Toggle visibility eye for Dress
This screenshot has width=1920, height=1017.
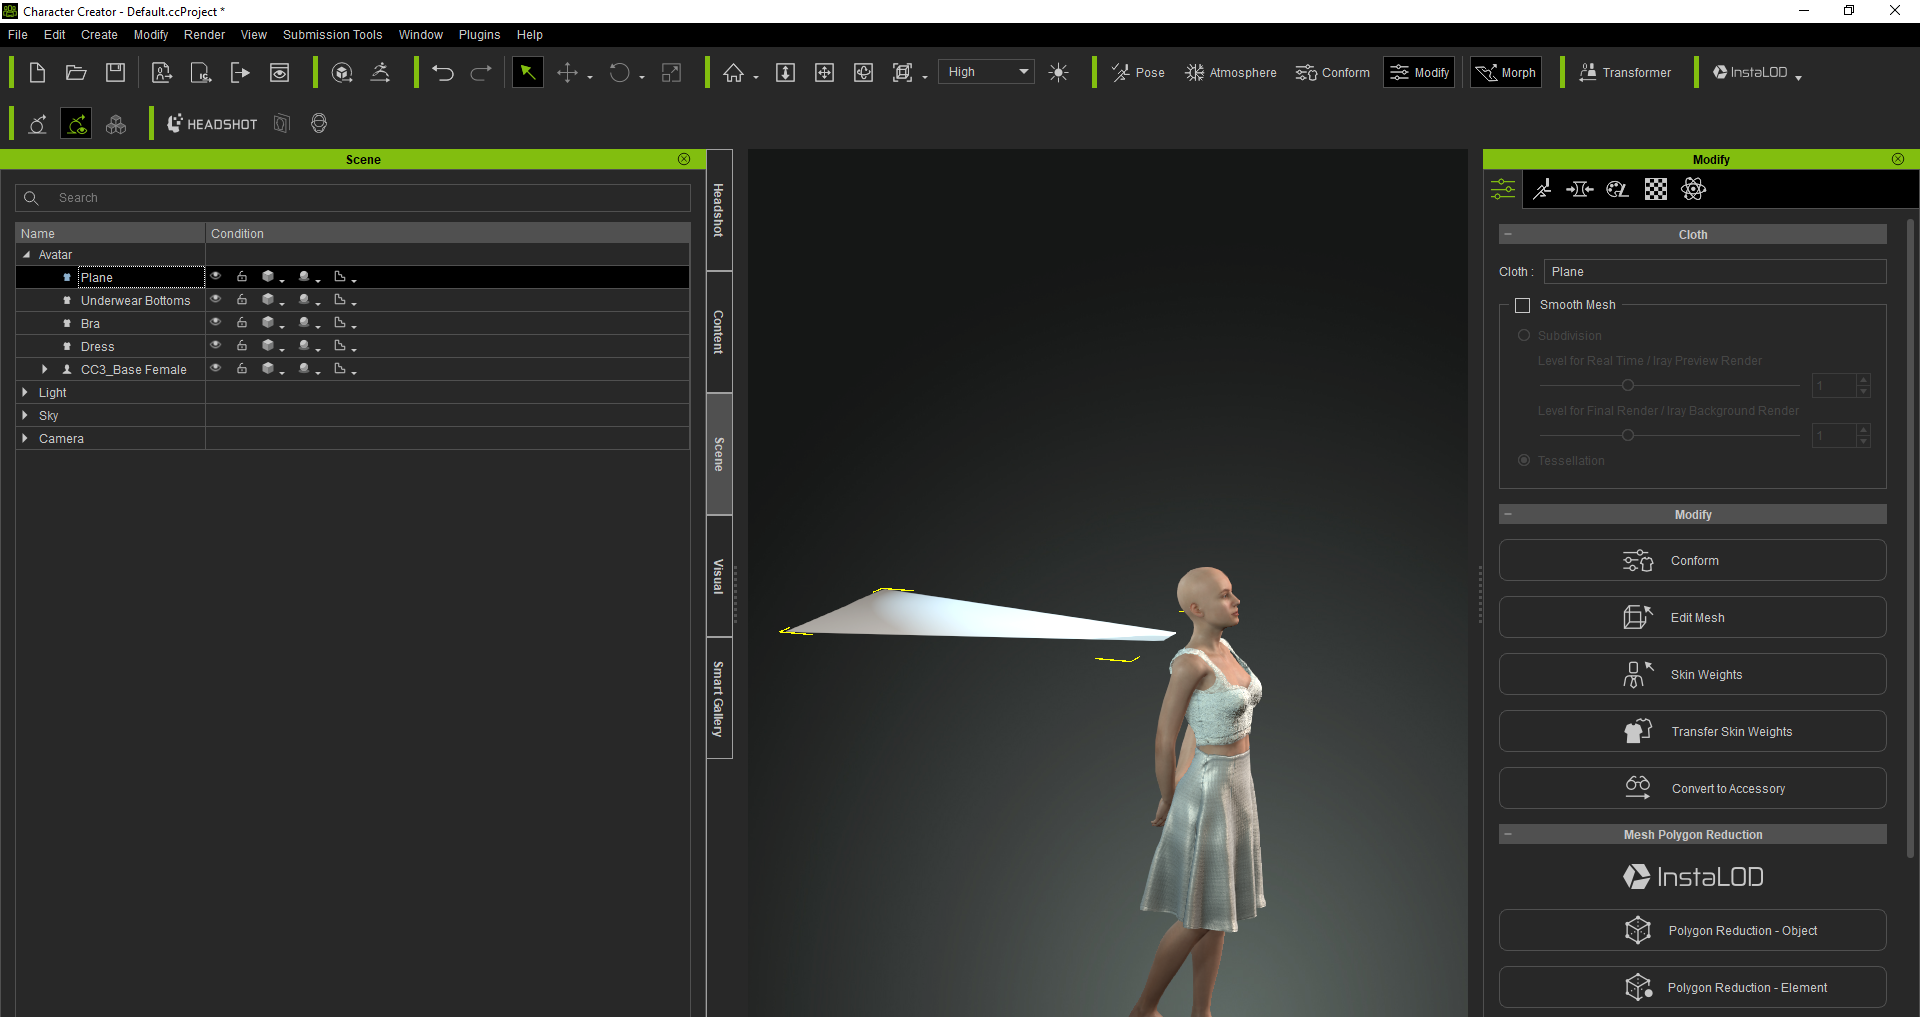pyautogui.click(x=215, y=345)
